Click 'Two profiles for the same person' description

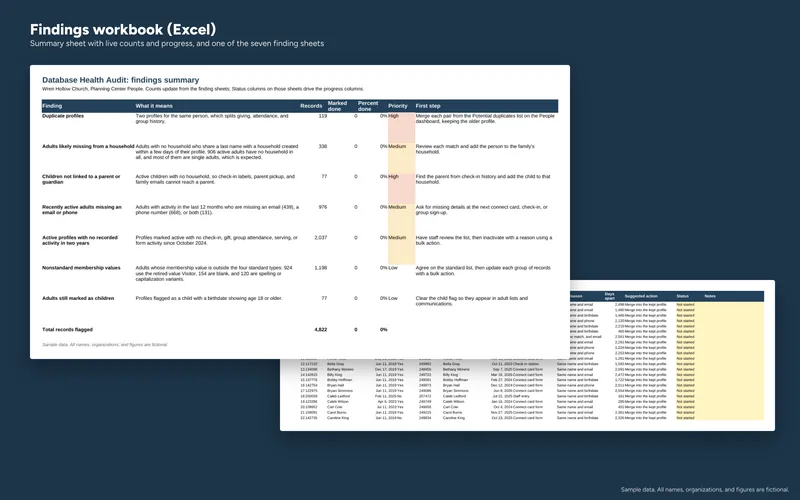tap(212, 119)
